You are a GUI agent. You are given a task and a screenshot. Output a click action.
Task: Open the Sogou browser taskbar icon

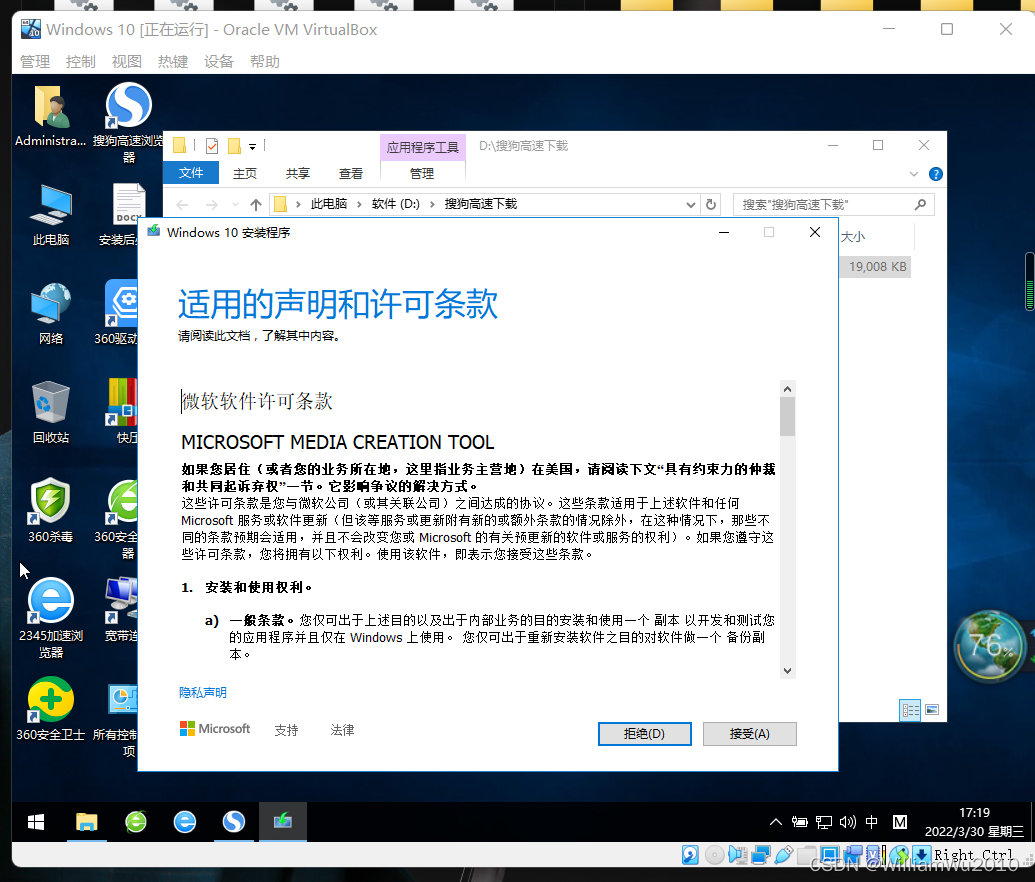click(234, 822)
